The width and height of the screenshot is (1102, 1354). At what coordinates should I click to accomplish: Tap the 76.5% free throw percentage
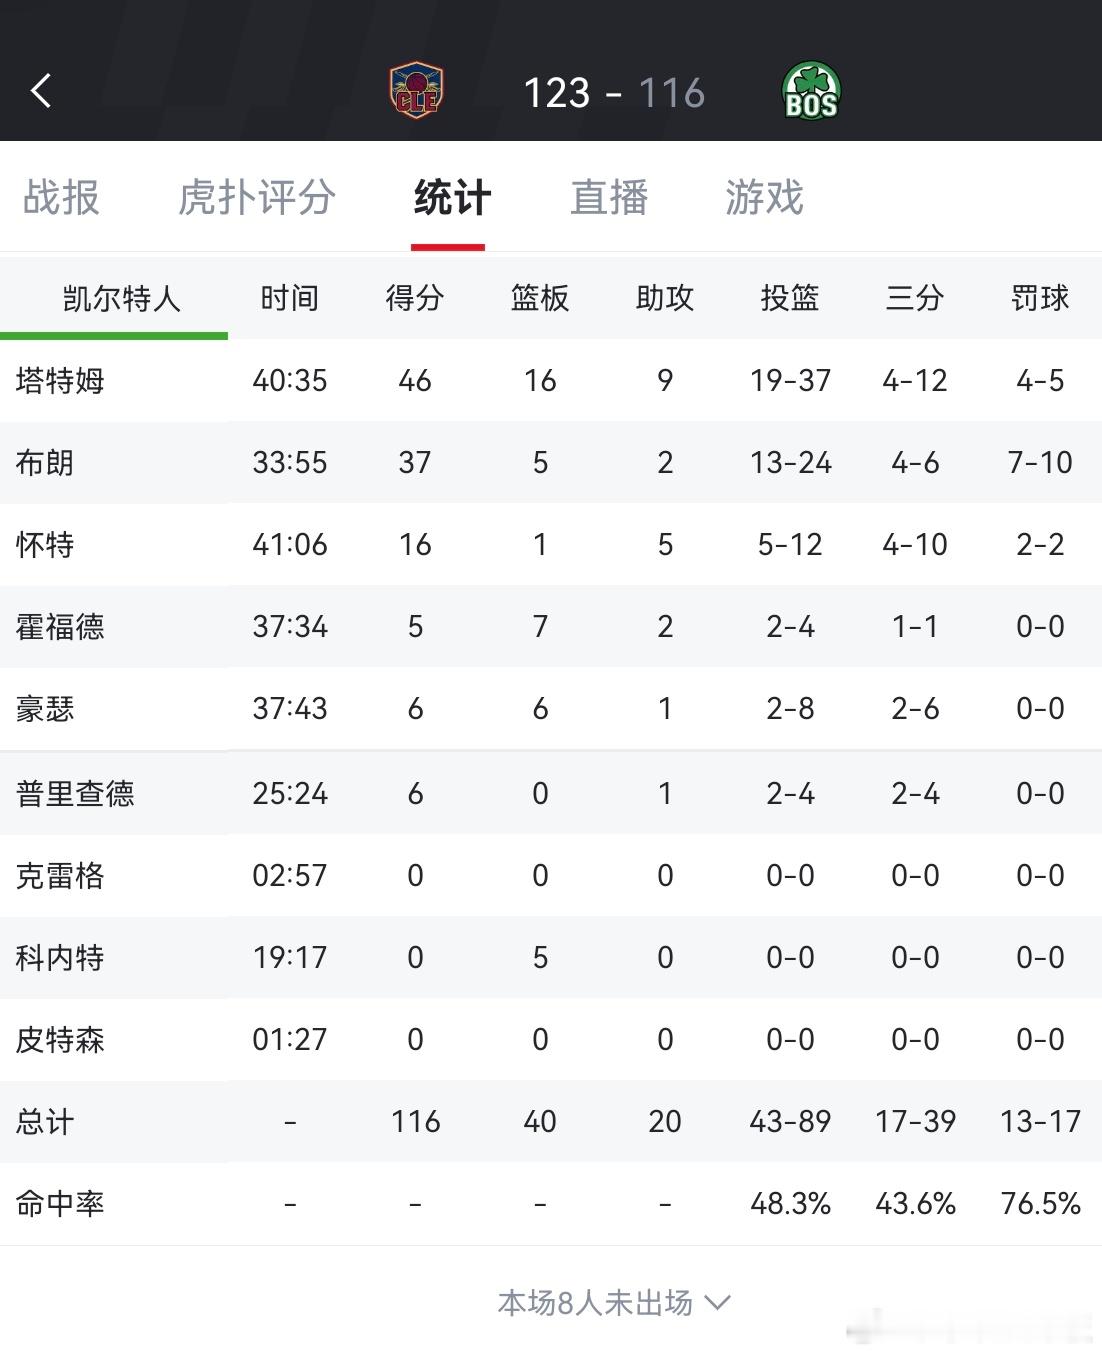tap(1040, 1203)
